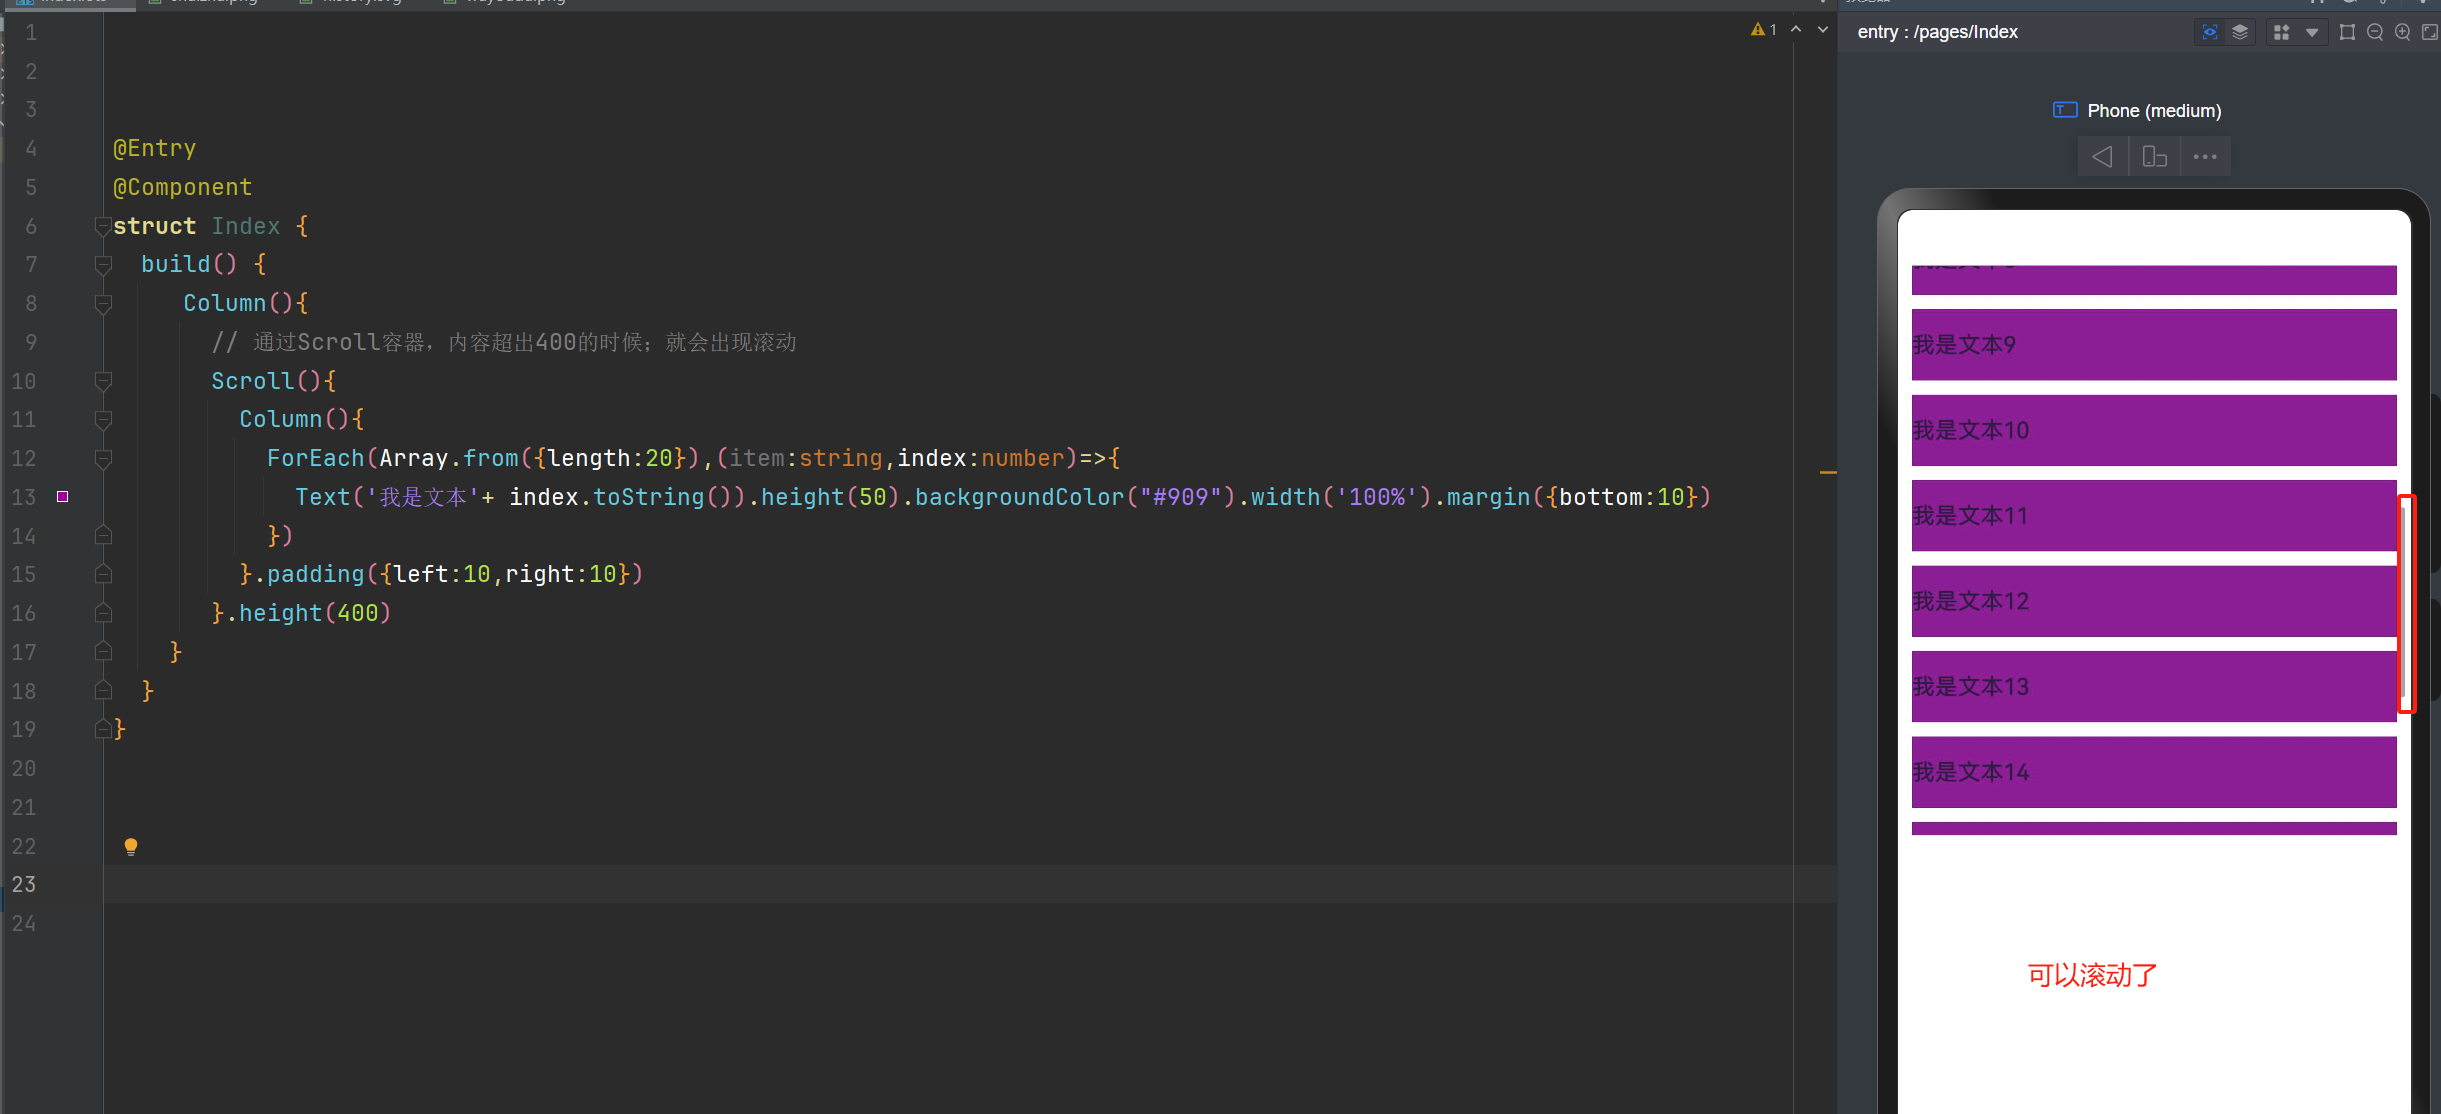Viewport: 2441px width, 1114px height.
Task: Click the component layers stack icon
Action: [x=2240, y=32]
